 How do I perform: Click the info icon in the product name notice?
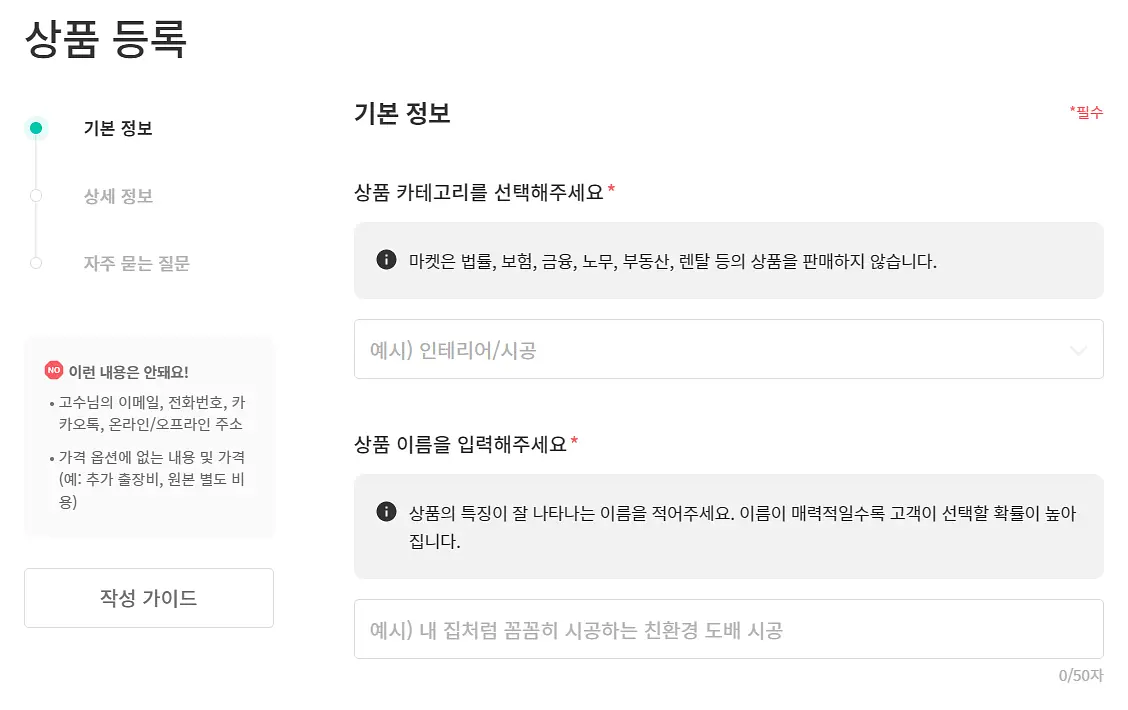[386, 511]
